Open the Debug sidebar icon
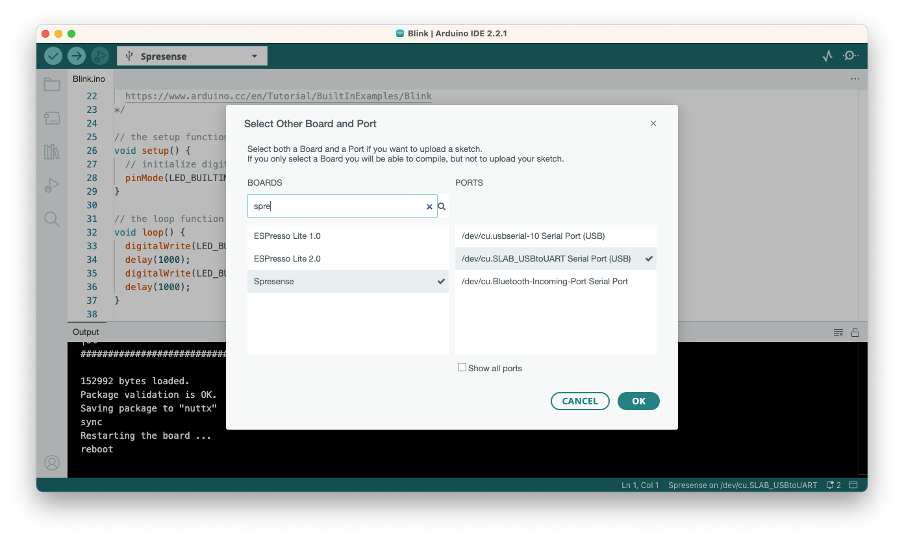The image size is (904, 540). point(52,185)
